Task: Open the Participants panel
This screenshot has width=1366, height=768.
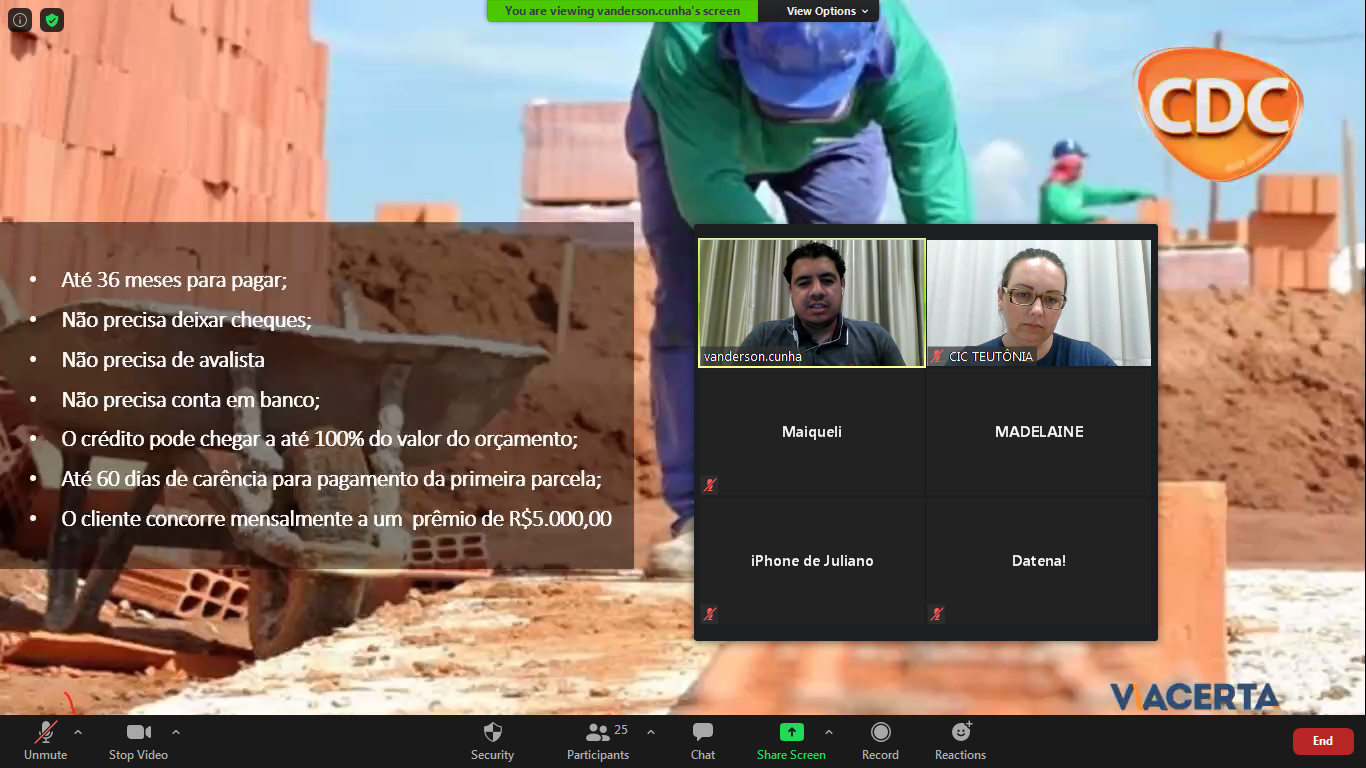Action: pyautogui.click(x=598, y=741)
